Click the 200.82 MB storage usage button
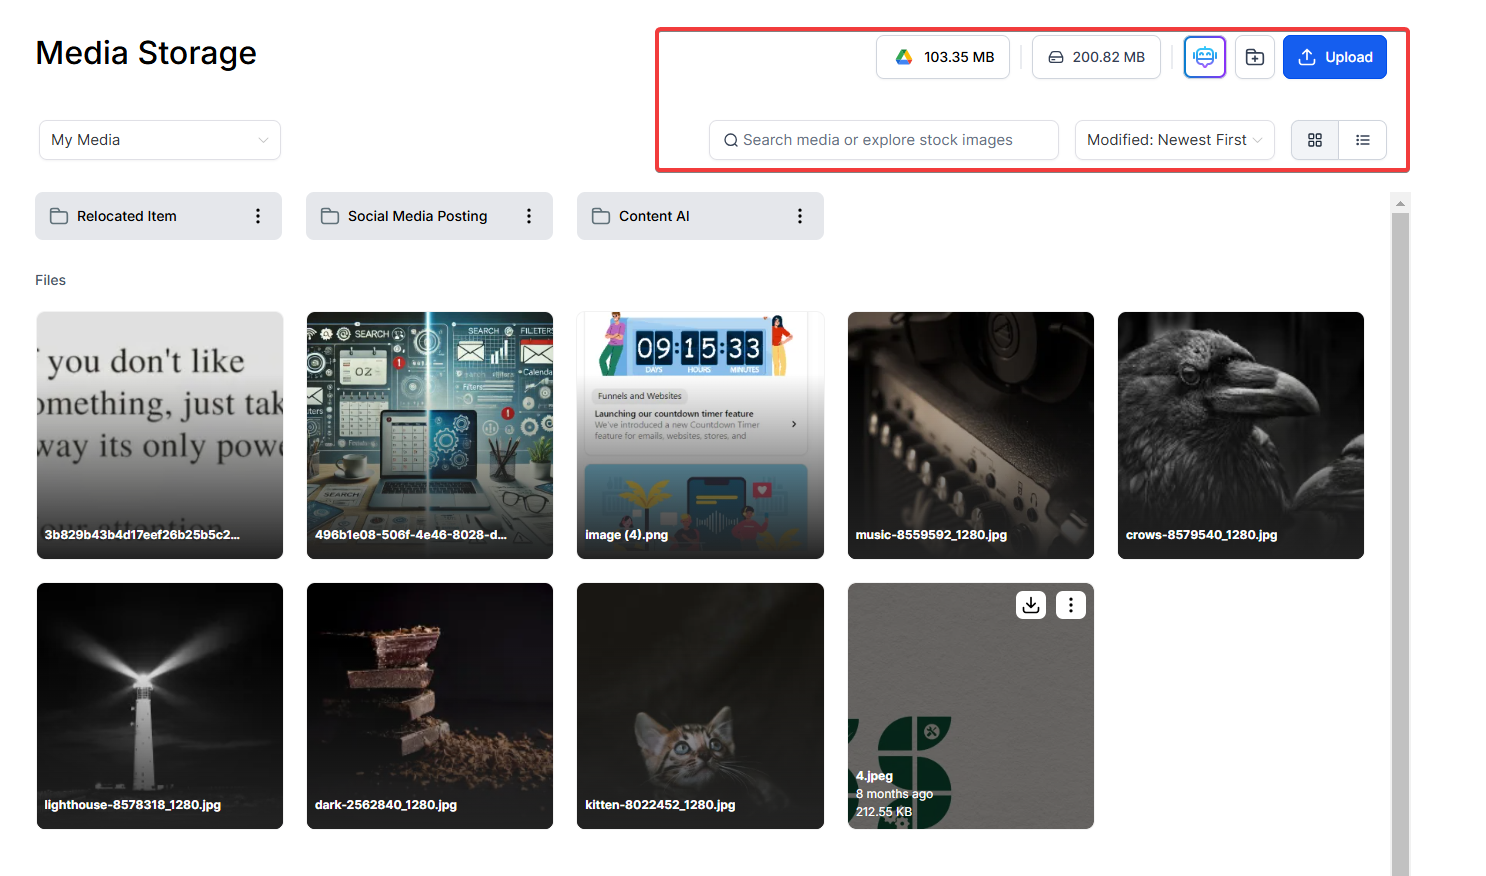Image resolution: width=1486 pixels, height=876 pixels. coord(1096,57)
